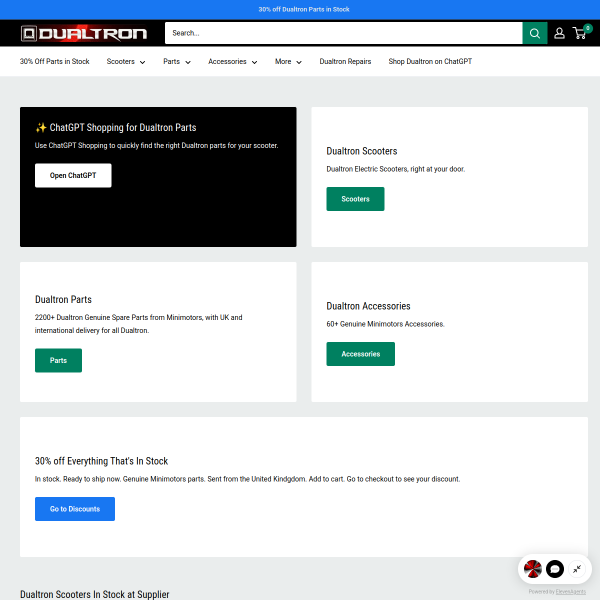Click the green search magnifier button
Viewport: 600px width, 600px height.
535,33
